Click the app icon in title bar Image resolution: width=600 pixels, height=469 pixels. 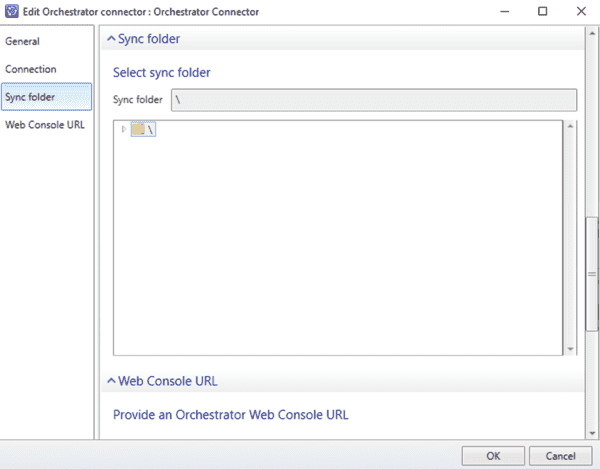pos(11,11)
